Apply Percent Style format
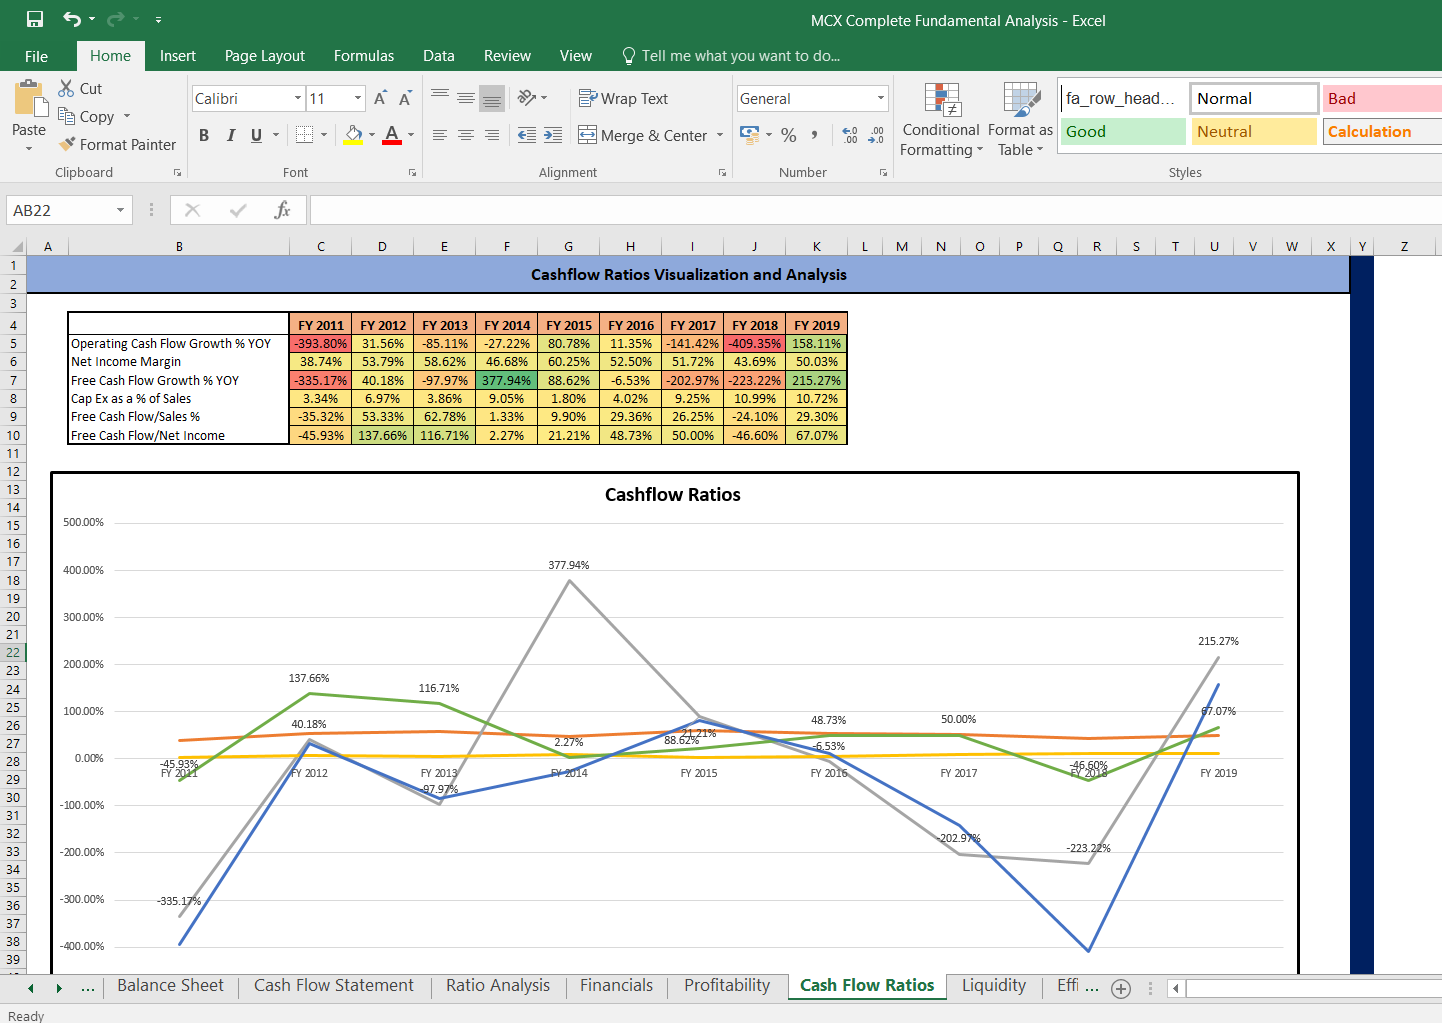The width and height of the screenshot is (1442, 1023). tap(789, 135)
